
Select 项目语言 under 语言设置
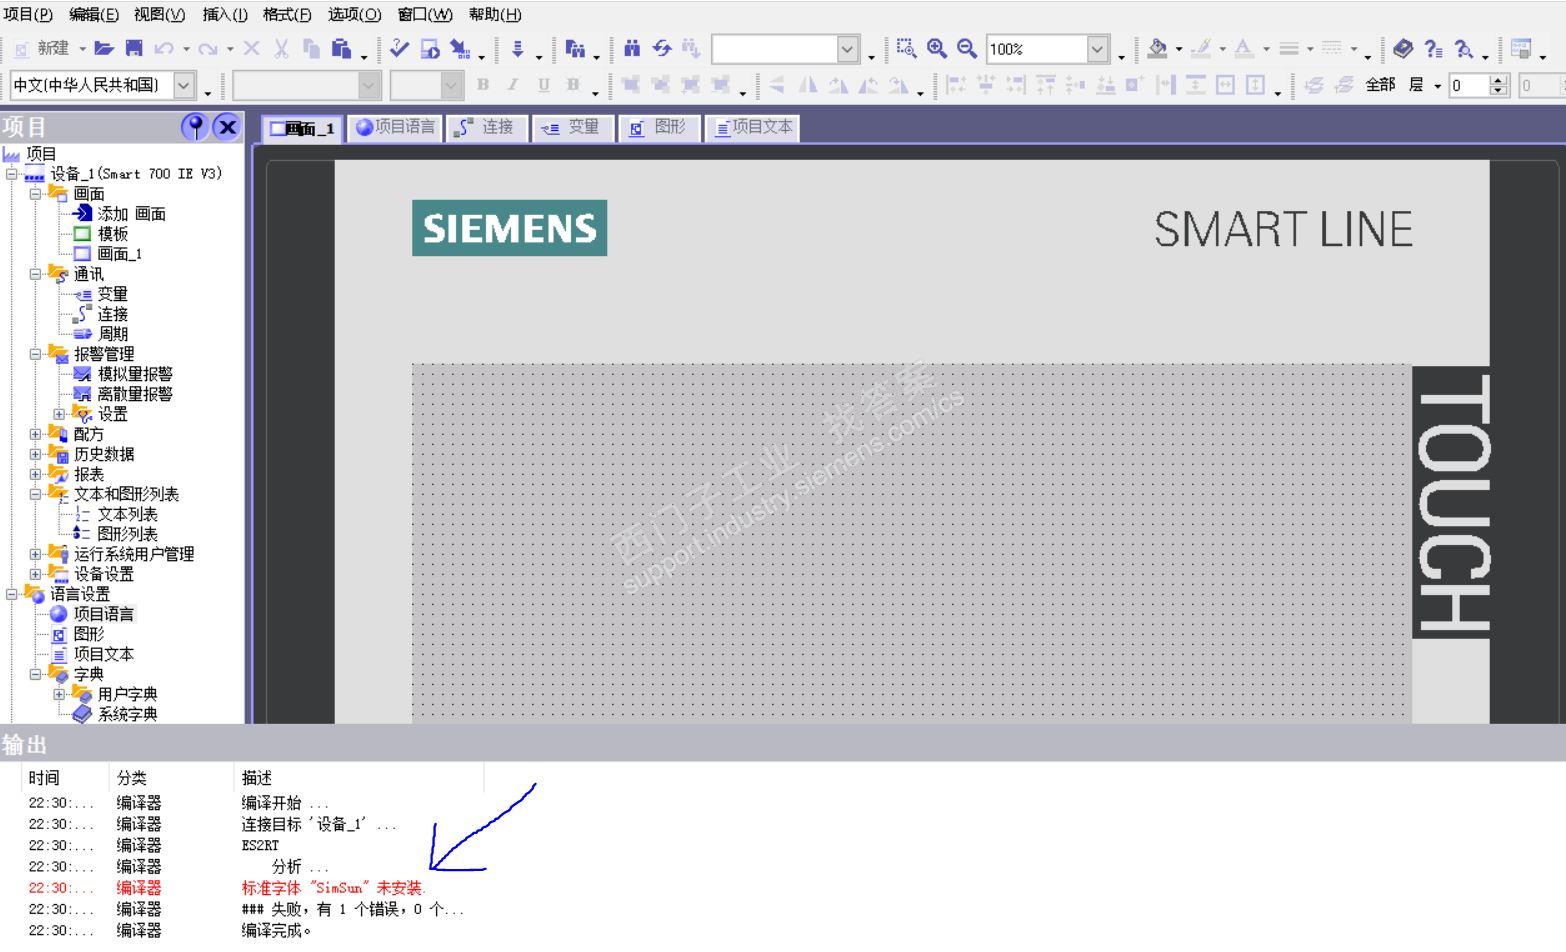coord(103,614)
